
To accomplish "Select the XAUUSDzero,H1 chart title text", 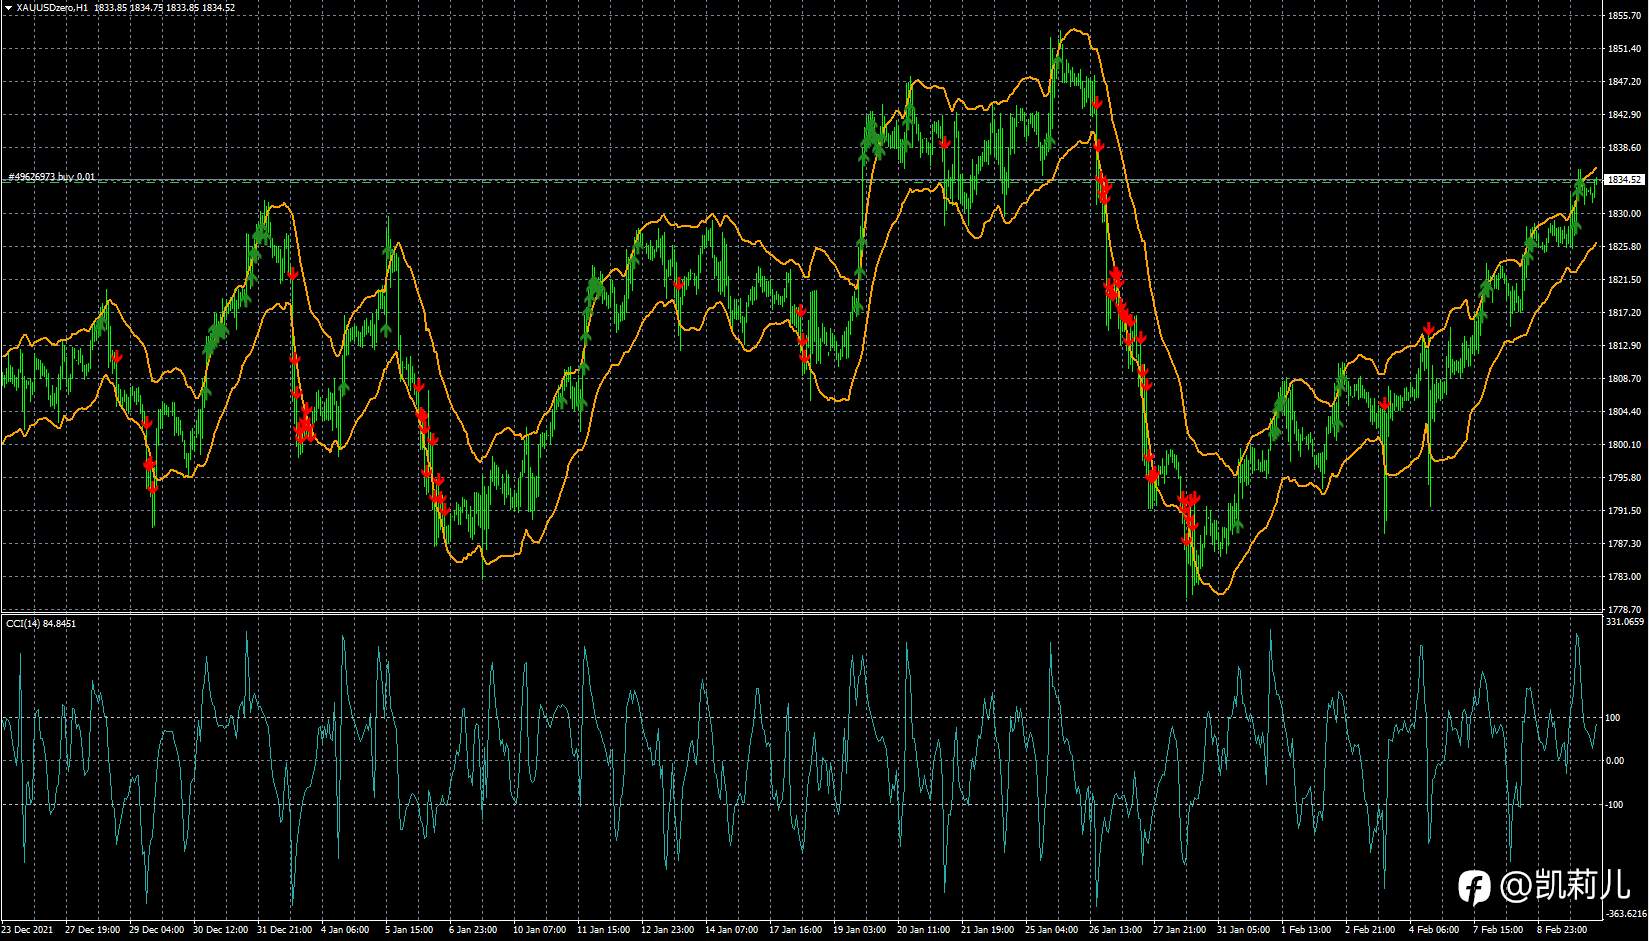I will pos(52,7).
